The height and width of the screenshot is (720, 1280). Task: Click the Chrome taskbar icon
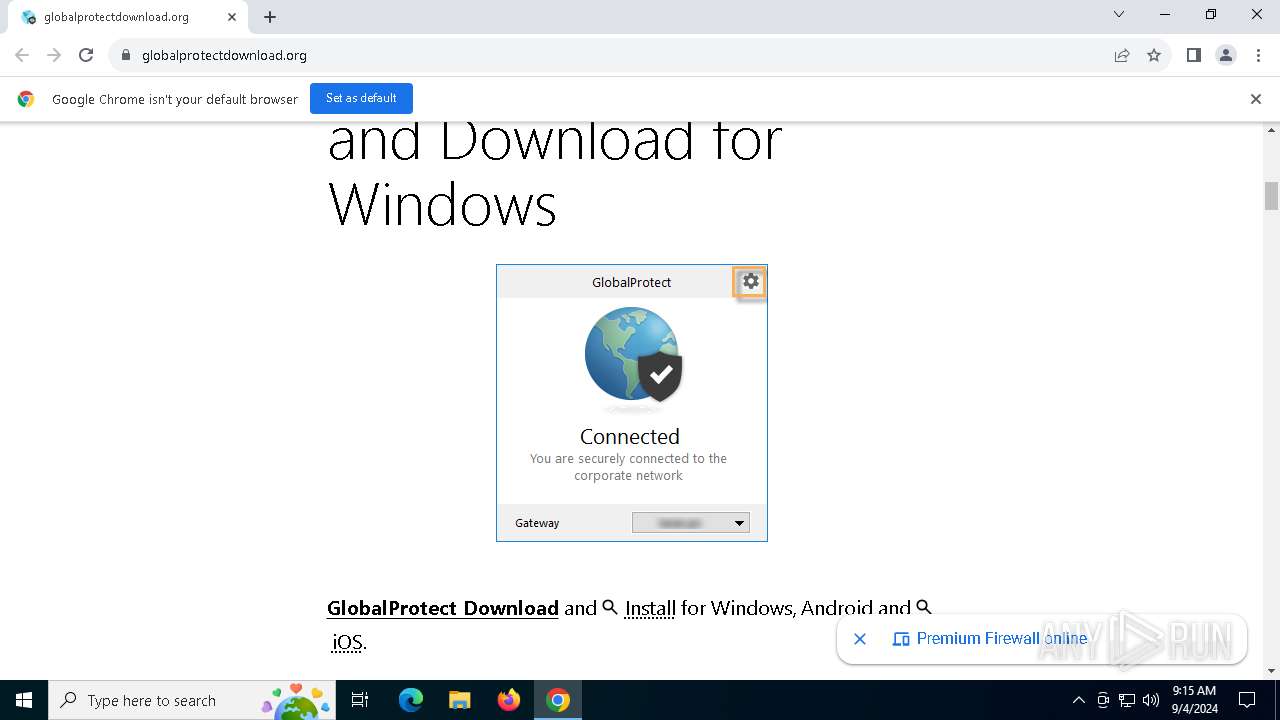pos(558,700)
